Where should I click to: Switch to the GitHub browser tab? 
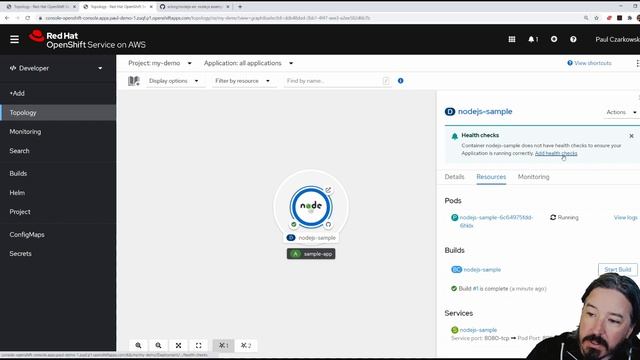[x=195, y=7]
